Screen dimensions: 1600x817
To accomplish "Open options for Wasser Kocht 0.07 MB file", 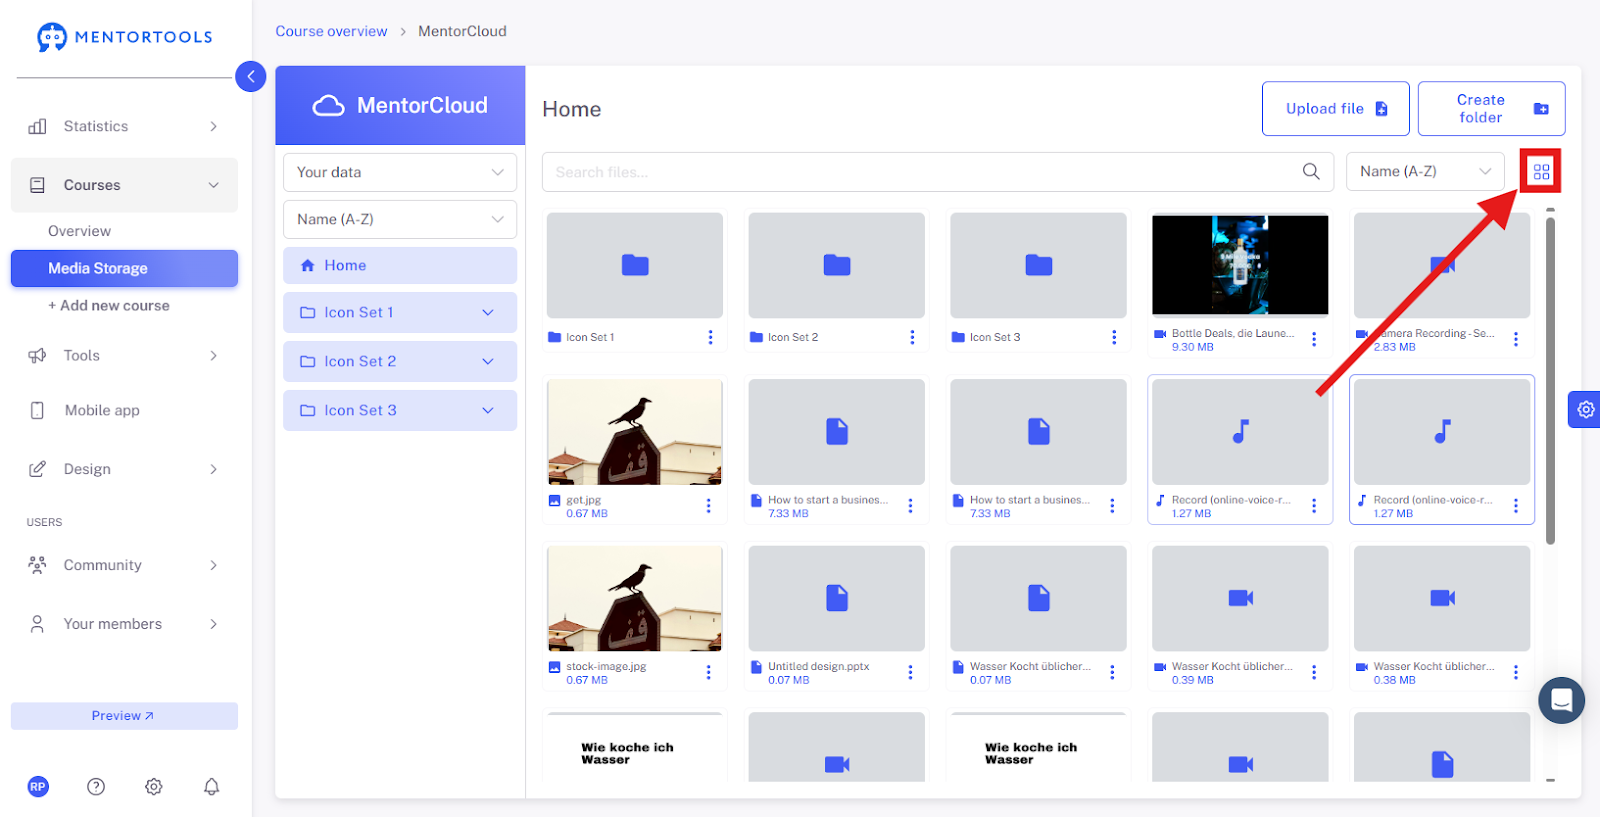I will [1112, 673].
